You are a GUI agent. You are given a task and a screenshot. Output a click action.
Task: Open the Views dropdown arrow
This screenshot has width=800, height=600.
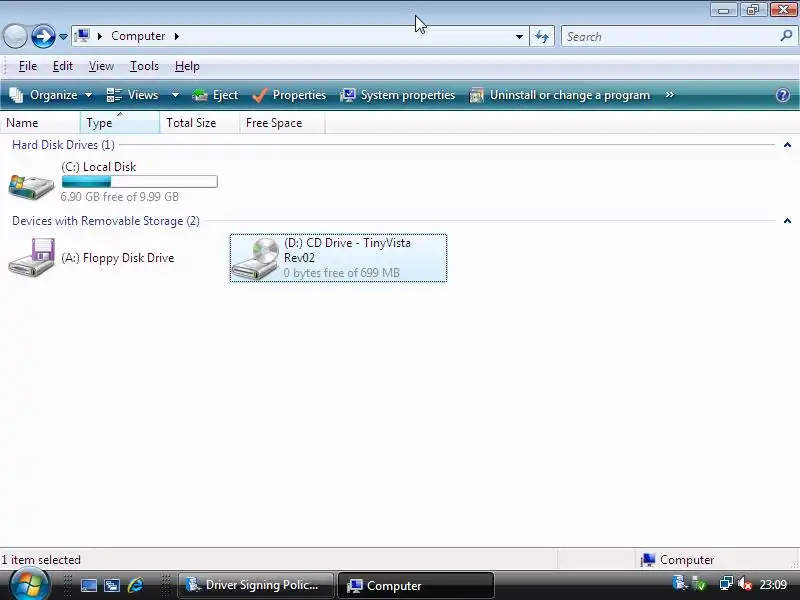175,95
